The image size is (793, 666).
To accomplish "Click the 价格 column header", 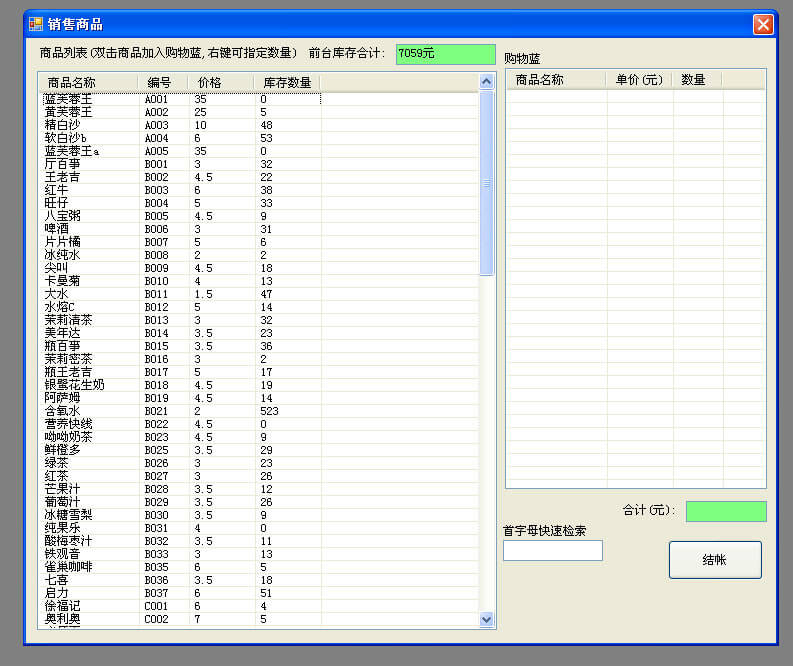I will coord(219,82).
